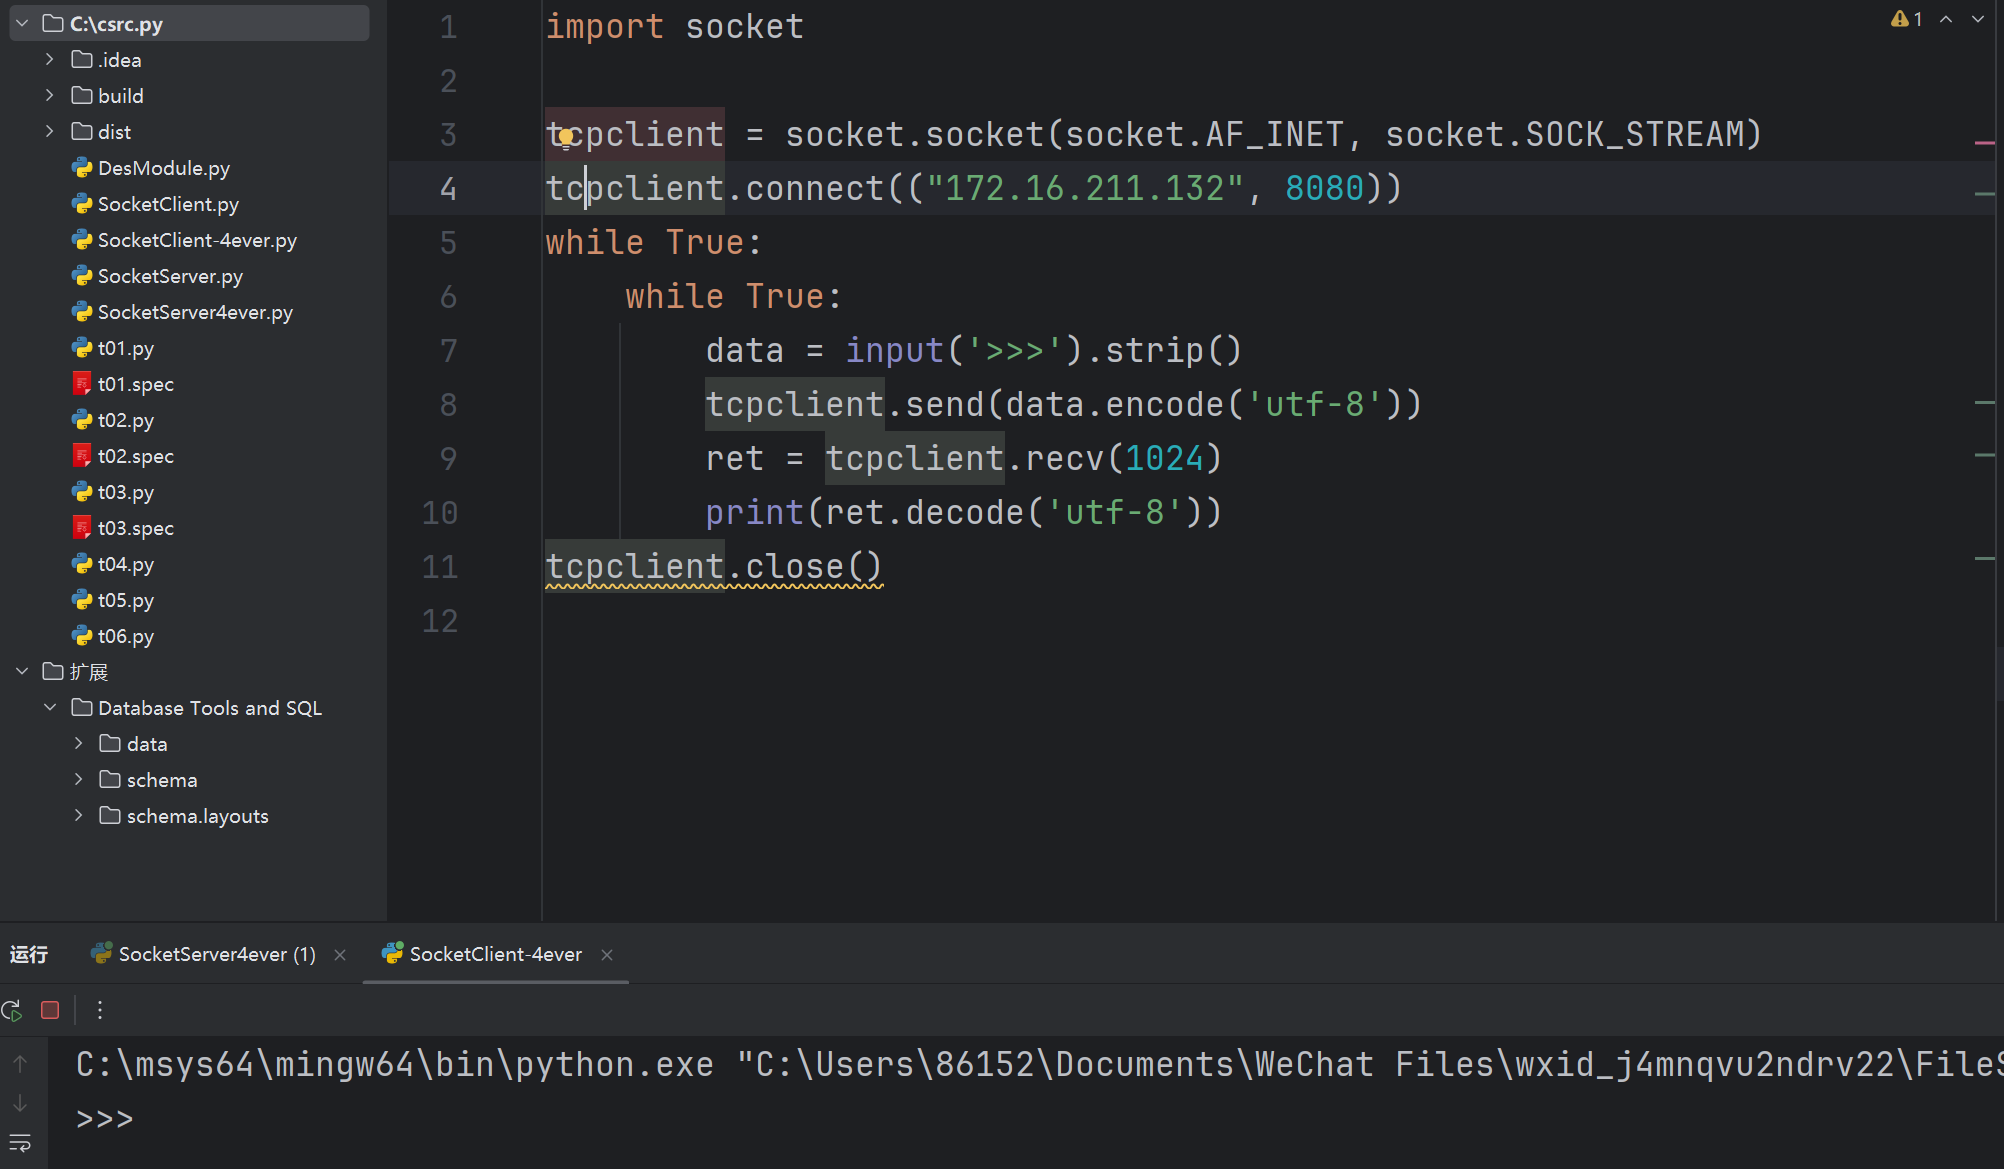The height and width of the screenshot is (1169, 2004).
Task: Click the console input prompt line
Action: [600, 1119]
